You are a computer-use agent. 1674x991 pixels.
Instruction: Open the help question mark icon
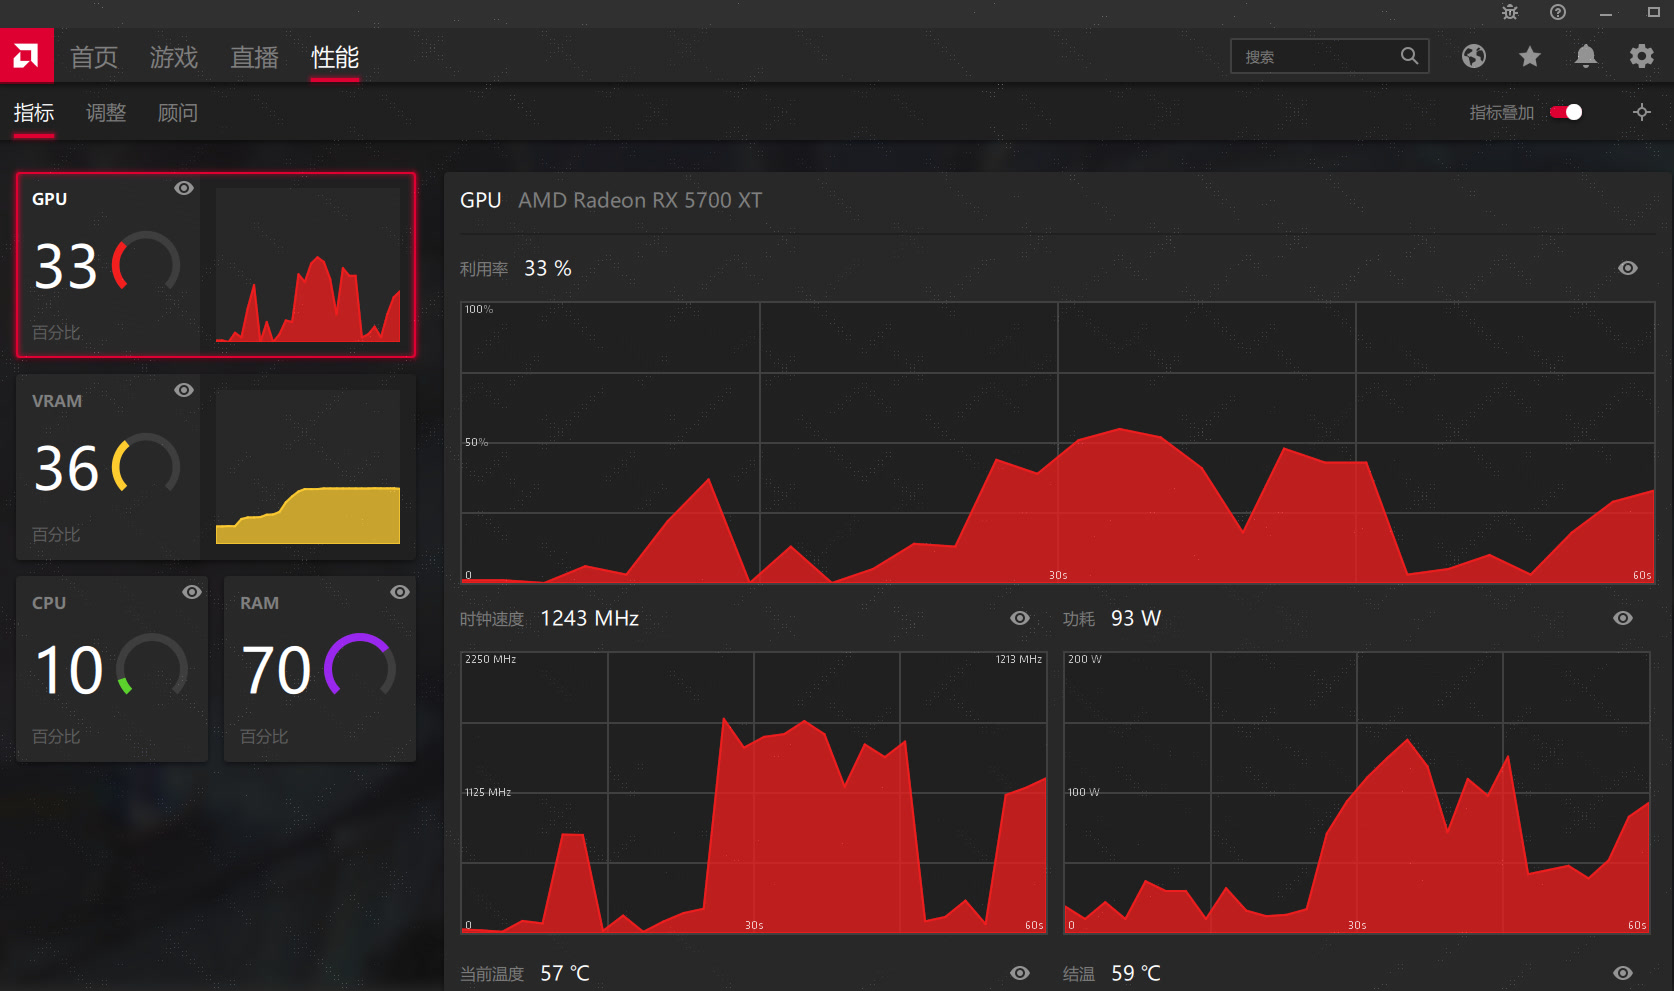point(1558,12)
